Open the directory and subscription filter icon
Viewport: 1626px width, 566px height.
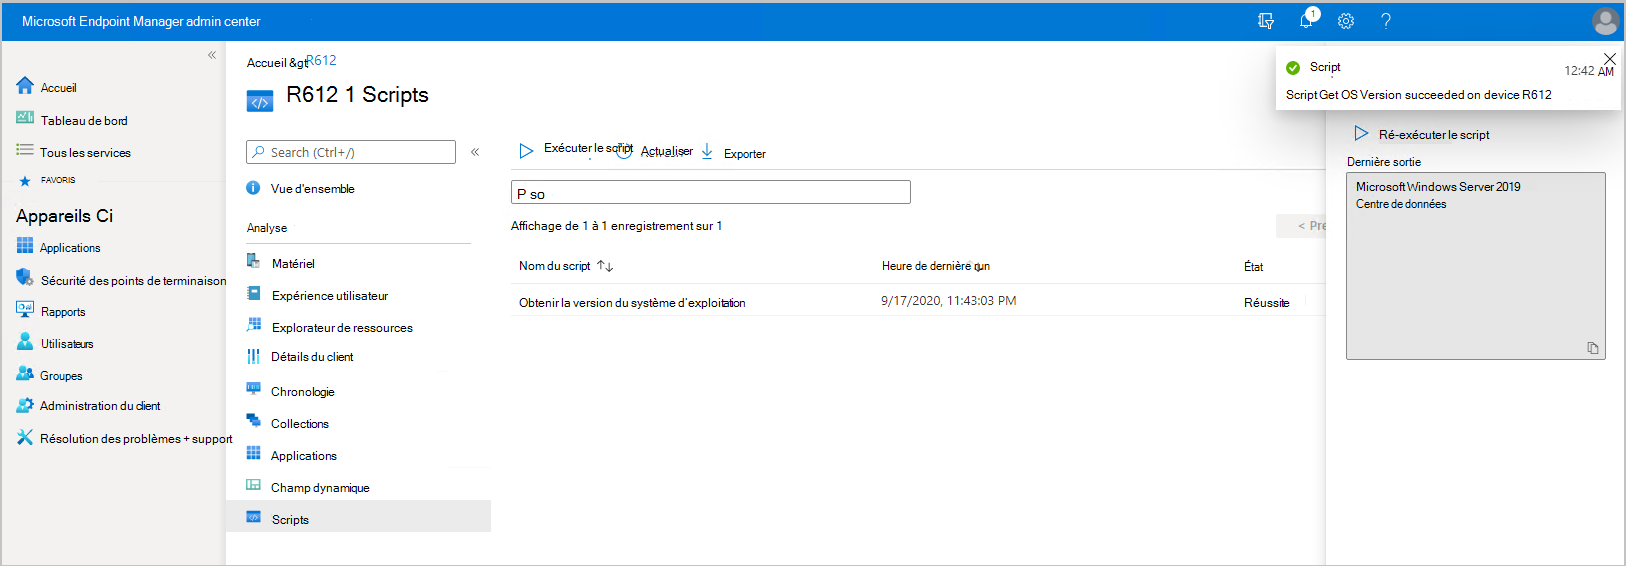coord(1266,21)
